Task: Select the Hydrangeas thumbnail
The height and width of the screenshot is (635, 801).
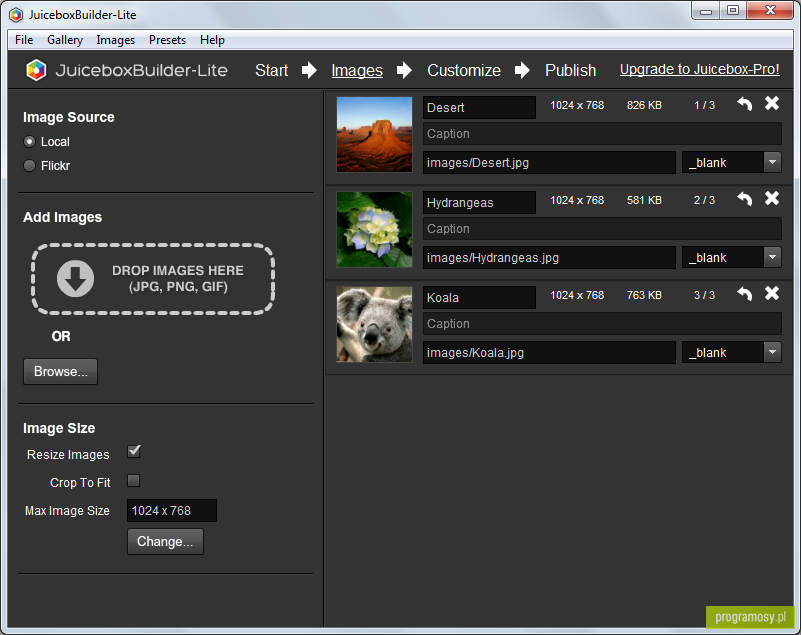Action: 374,229
